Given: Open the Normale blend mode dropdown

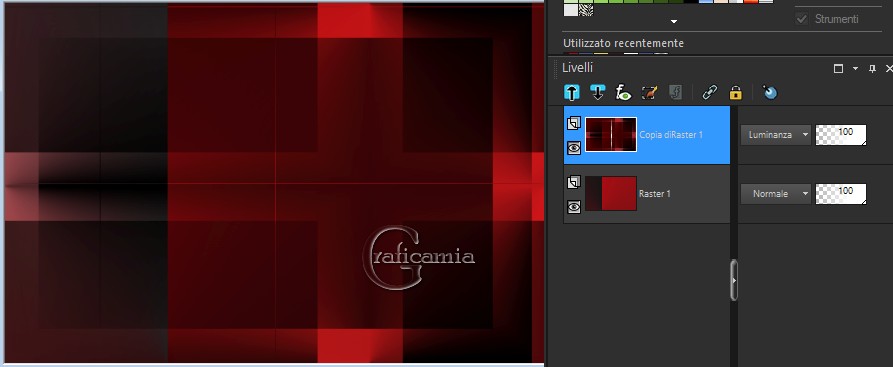Looking at the screenshot, I should [x=775, y=194].
